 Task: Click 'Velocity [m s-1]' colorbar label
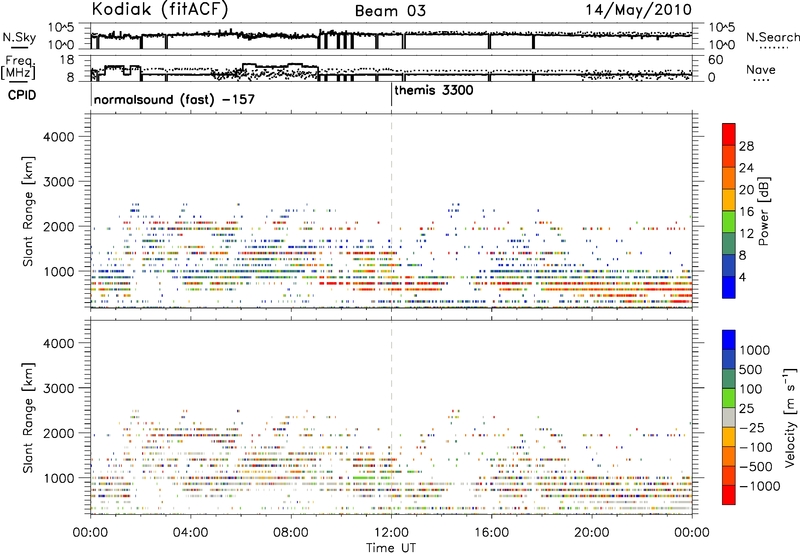tap(790, 418)
